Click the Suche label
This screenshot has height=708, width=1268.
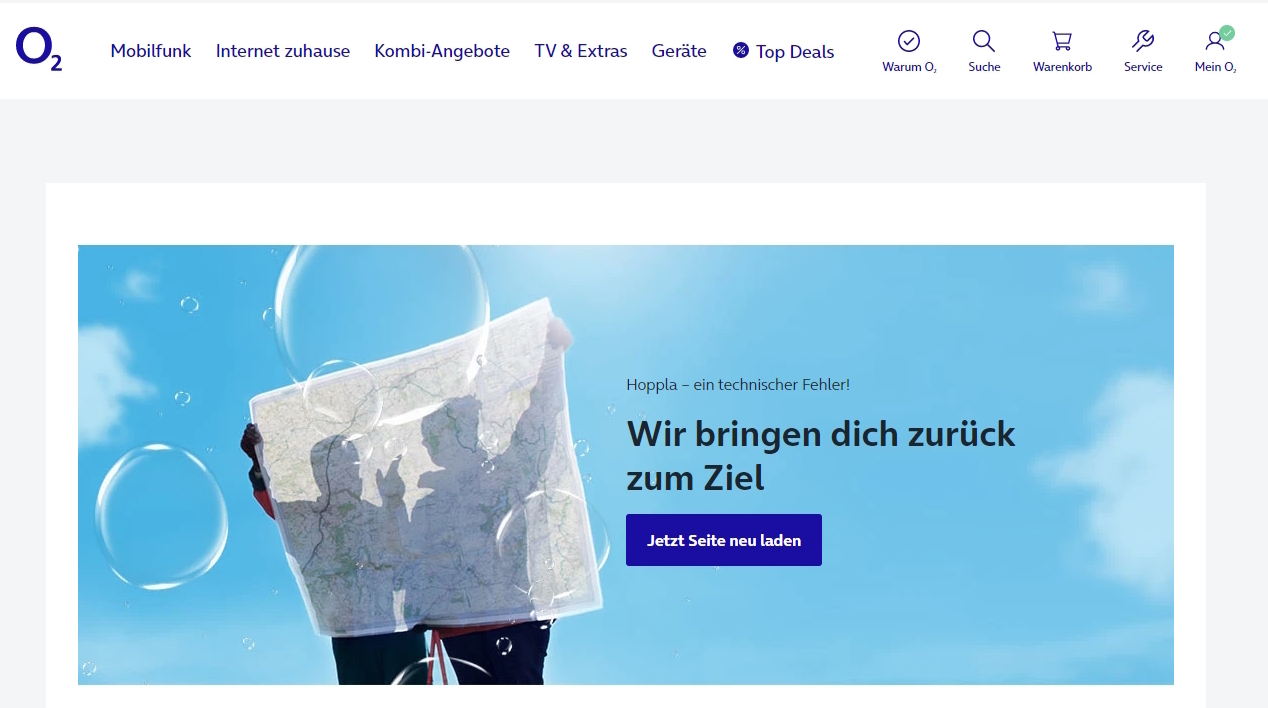pyautogui.click(x=984, y=67)
